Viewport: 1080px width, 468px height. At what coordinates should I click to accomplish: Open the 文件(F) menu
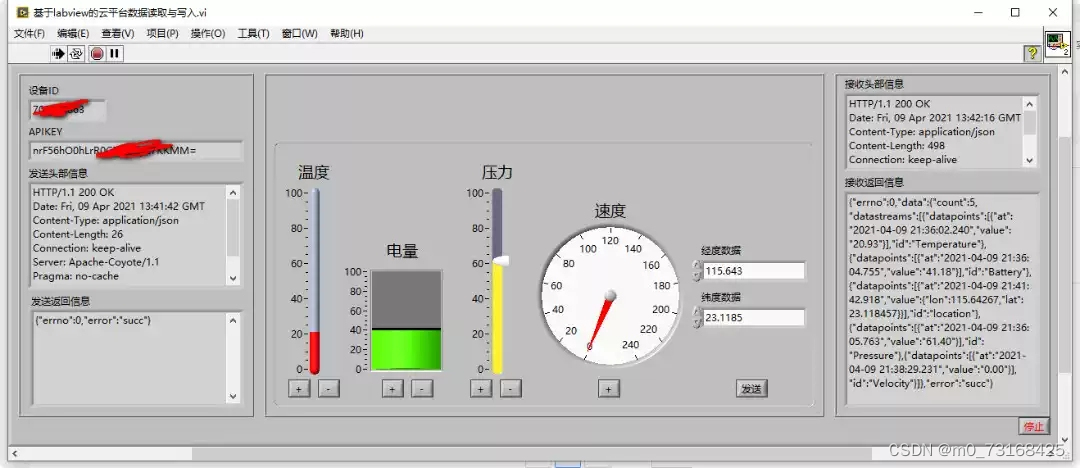(x=29, y=33)
